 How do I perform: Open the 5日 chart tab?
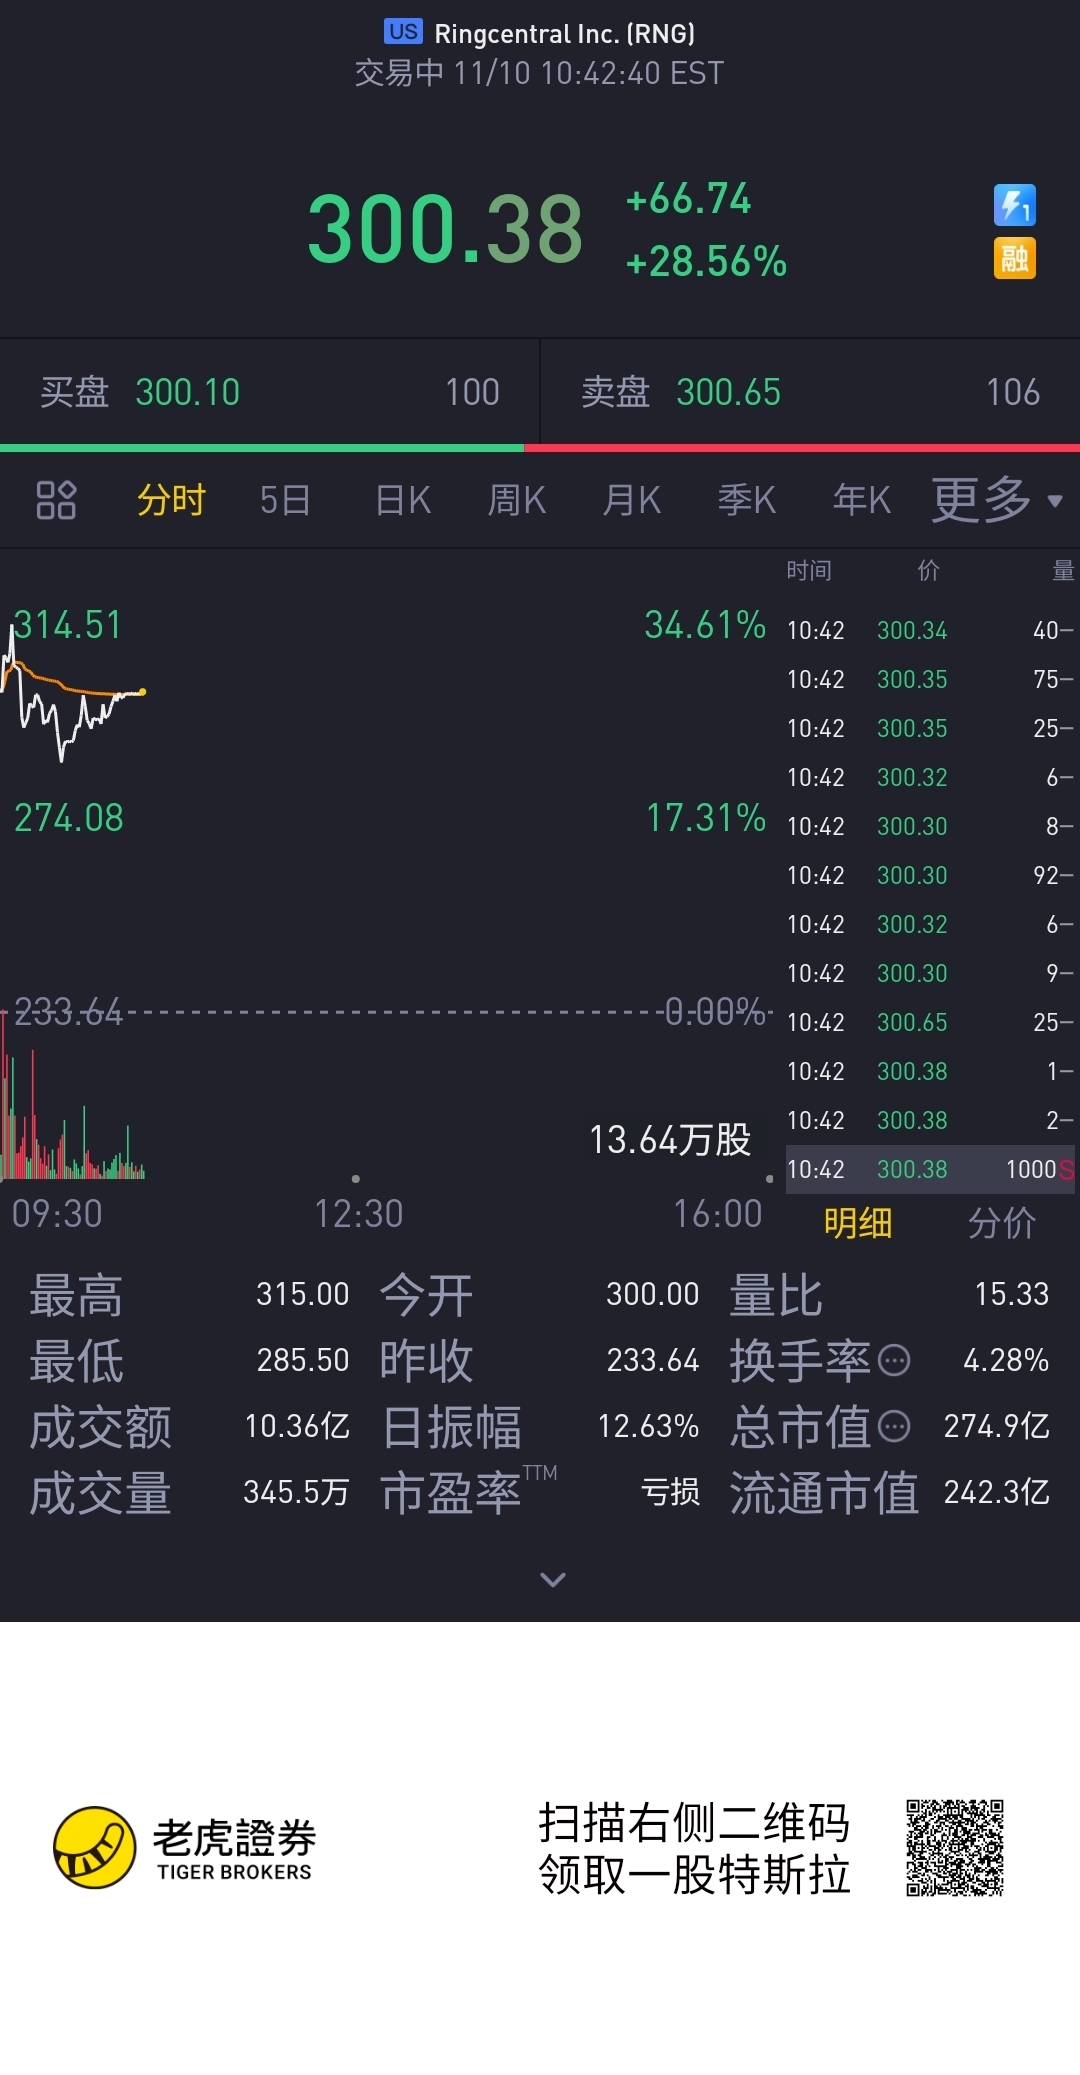pos(285,500)
